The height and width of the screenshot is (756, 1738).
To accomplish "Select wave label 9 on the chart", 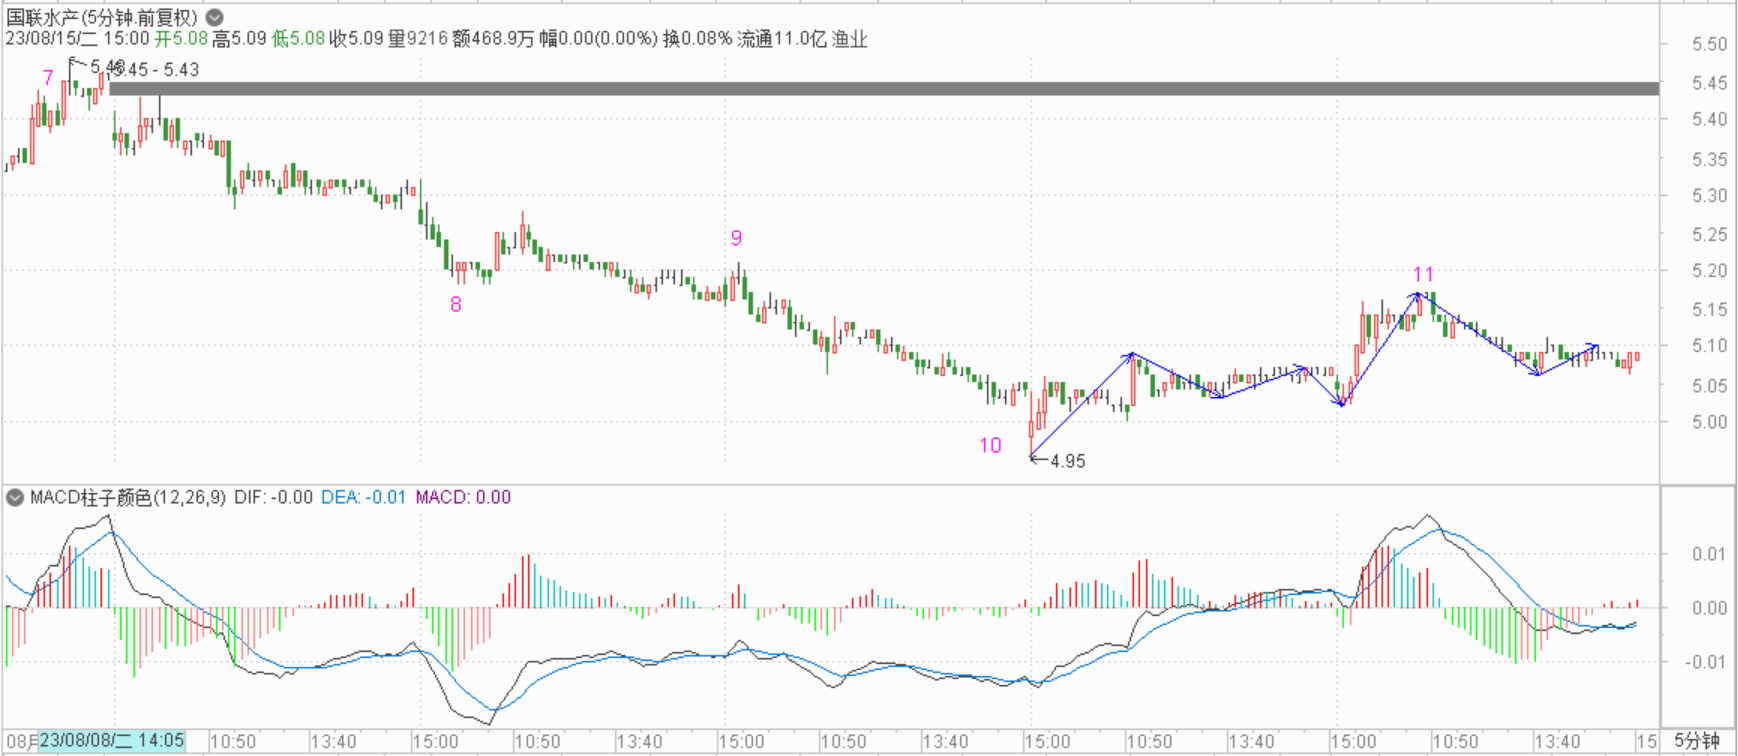I will click(736, 238).
